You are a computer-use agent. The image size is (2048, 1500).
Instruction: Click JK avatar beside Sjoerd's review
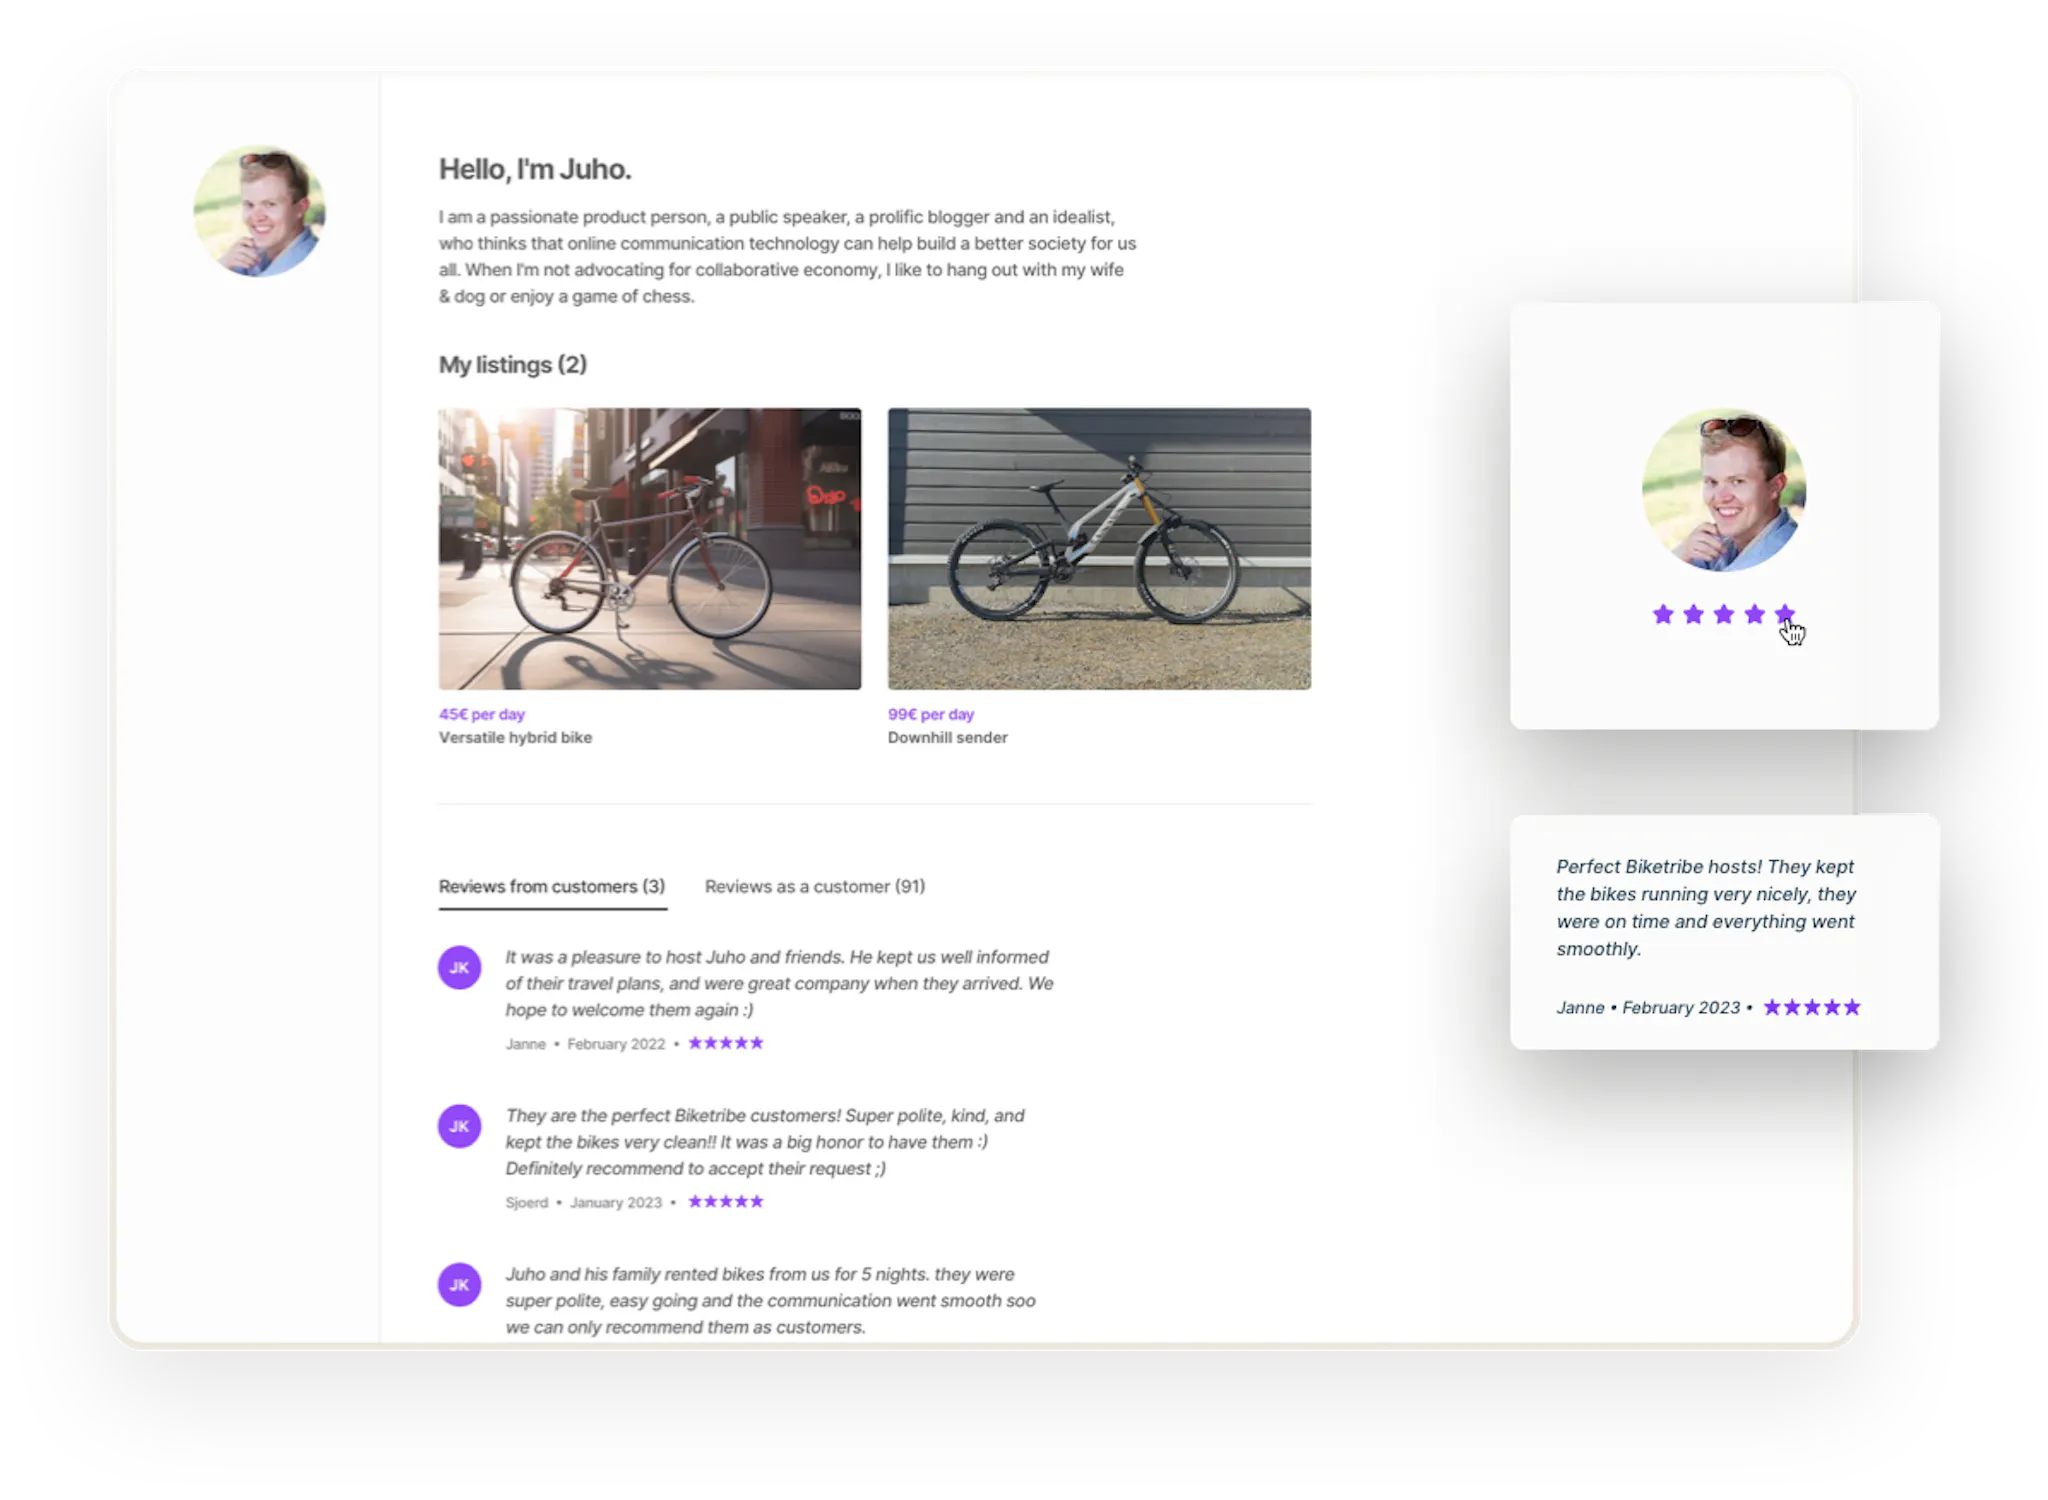point(459,1126)
